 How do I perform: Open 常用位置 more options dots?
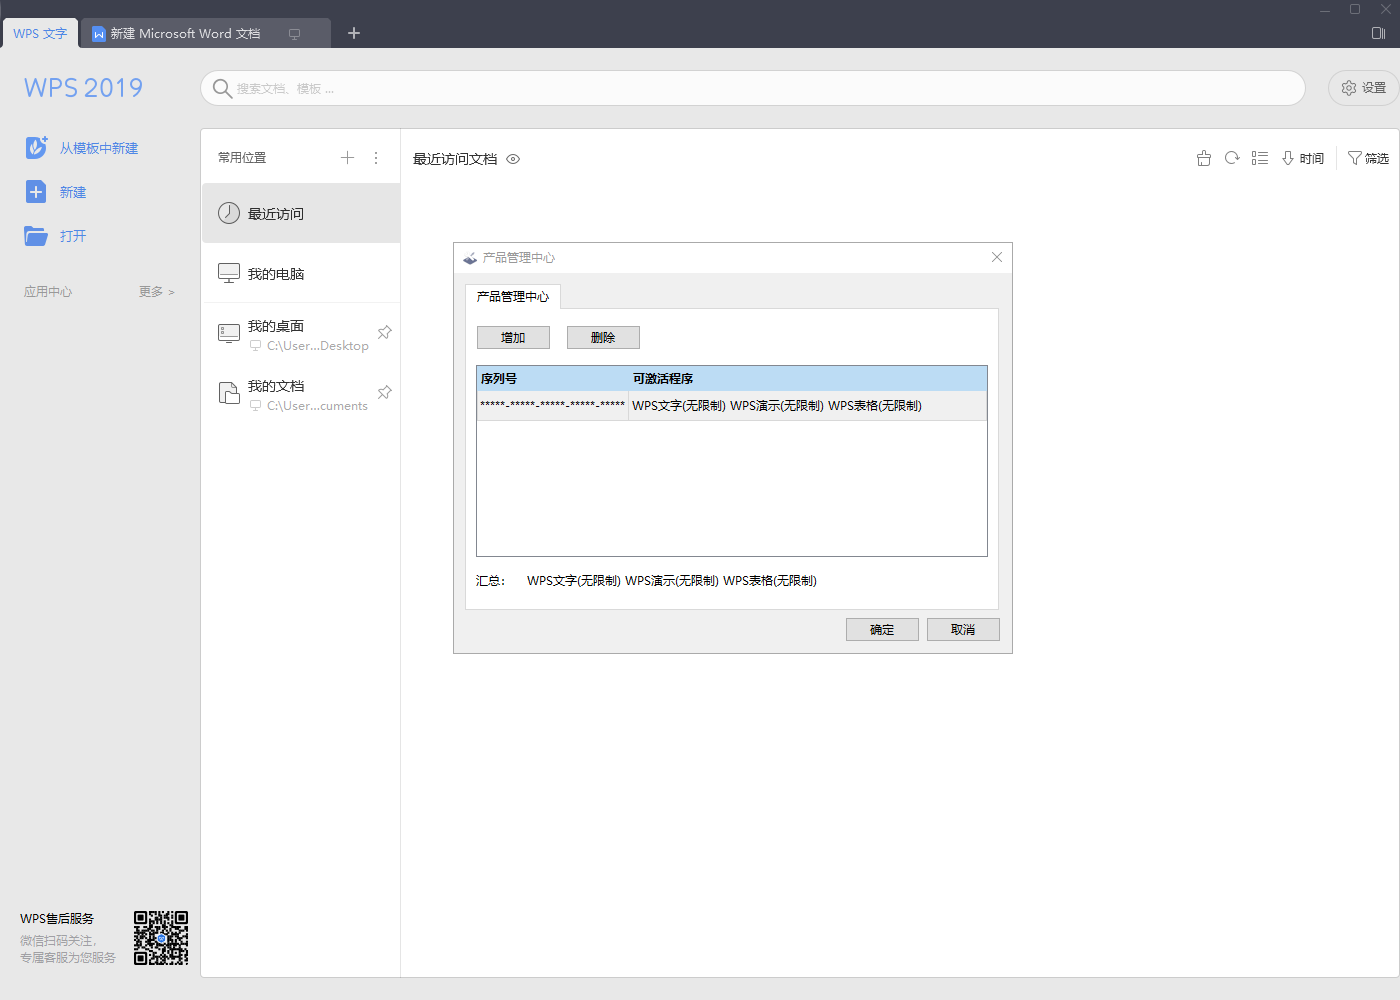click(x=376, y=157)
